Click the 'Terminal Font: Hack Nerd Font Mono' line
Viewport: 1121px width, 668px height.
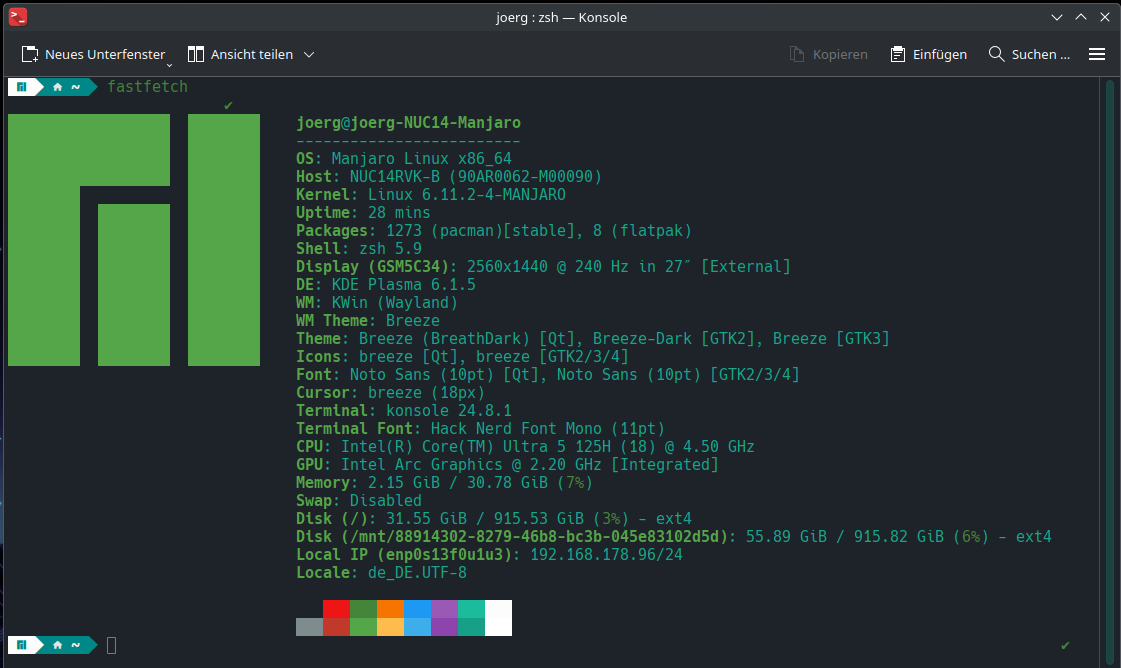click(x=480, y=428)
